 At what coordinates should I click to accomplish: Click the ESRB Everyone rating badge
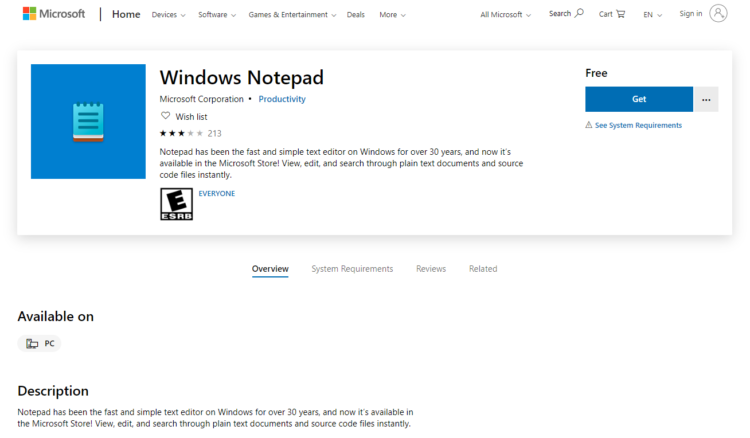[177, 203]
